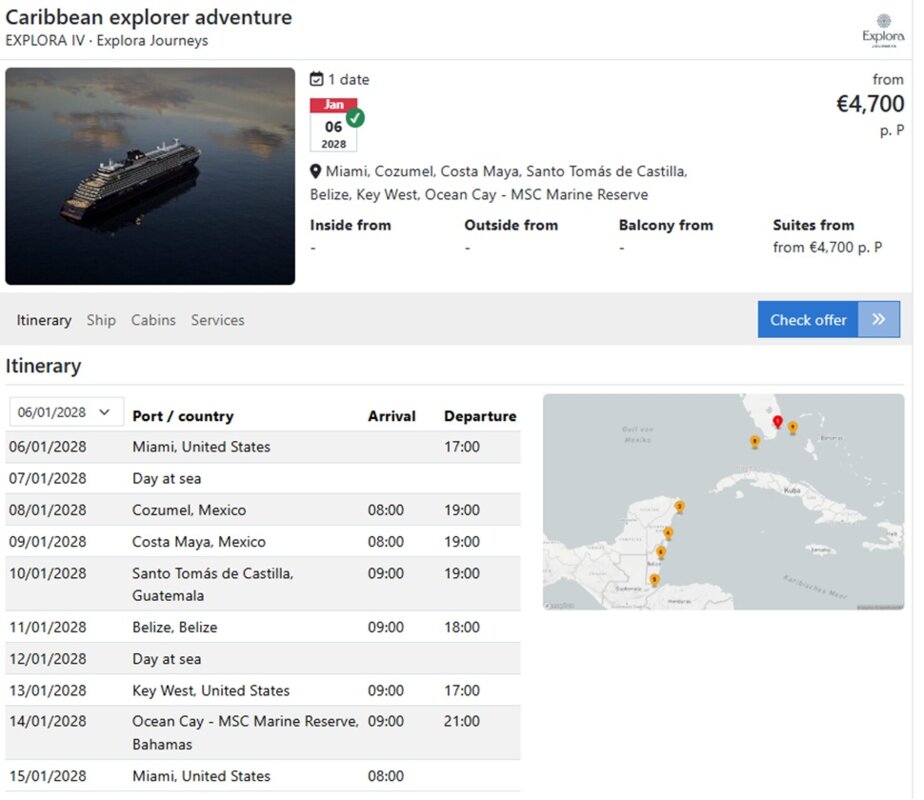Click 'Santo Tomás de Castilla, Guatemala' row
Screen dimensions: 924x800
(263, 584)
